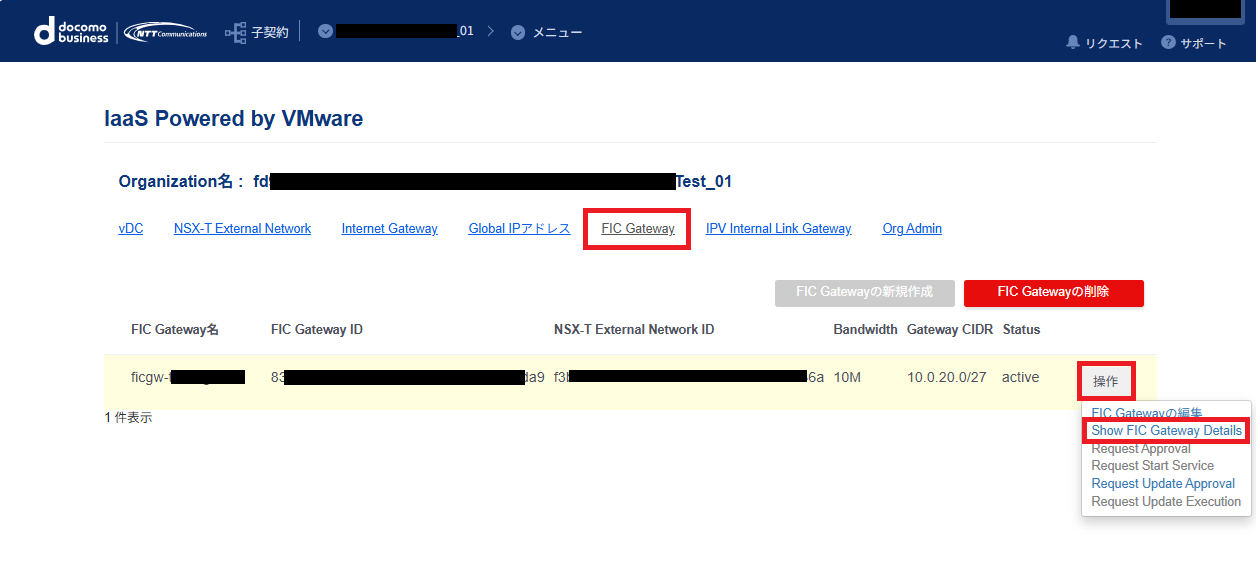This screenshot has width=1256, height=587.
Task: Click the IaaS Powered by VMware heading
Action: pos(234,119)
